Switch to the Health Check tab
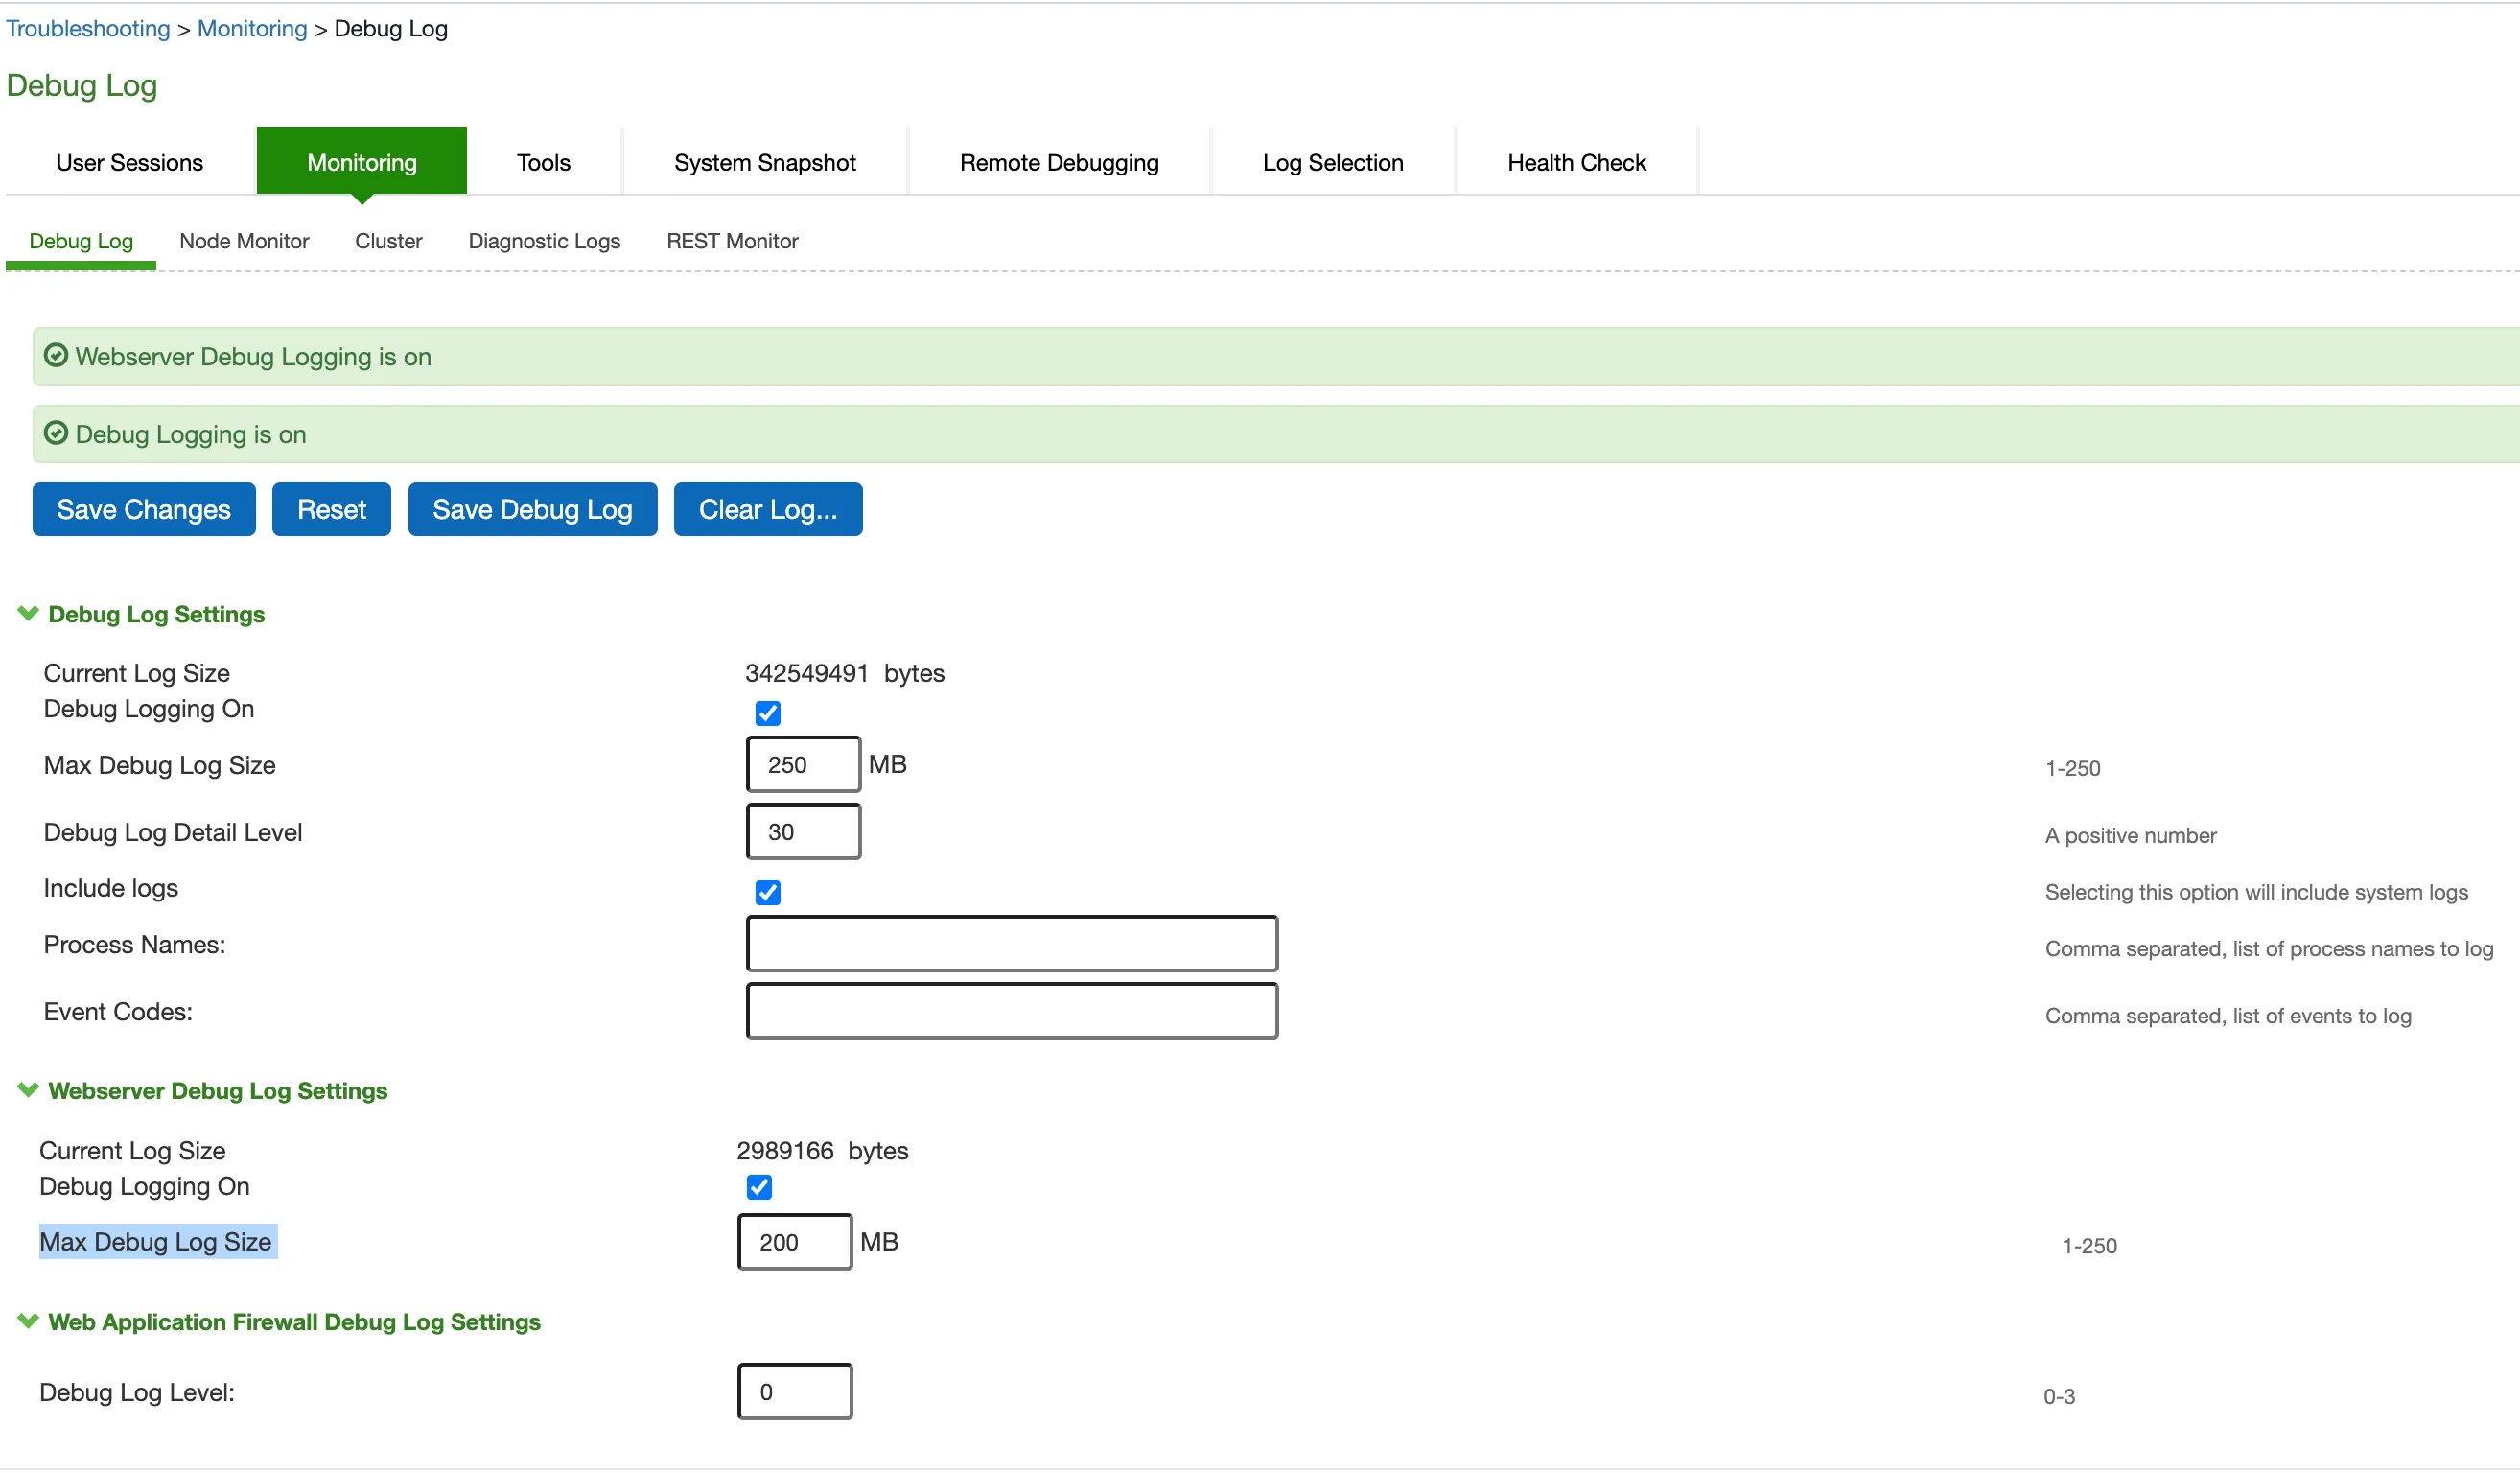Screen dimensions: 2520x1473 [x=1577, y=162]
